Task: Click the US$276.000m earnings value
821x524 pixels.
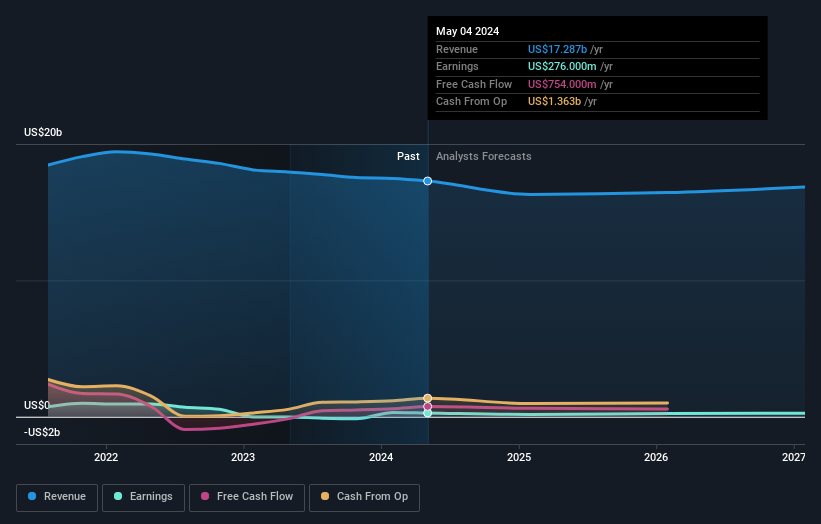Action: (562, 66)
